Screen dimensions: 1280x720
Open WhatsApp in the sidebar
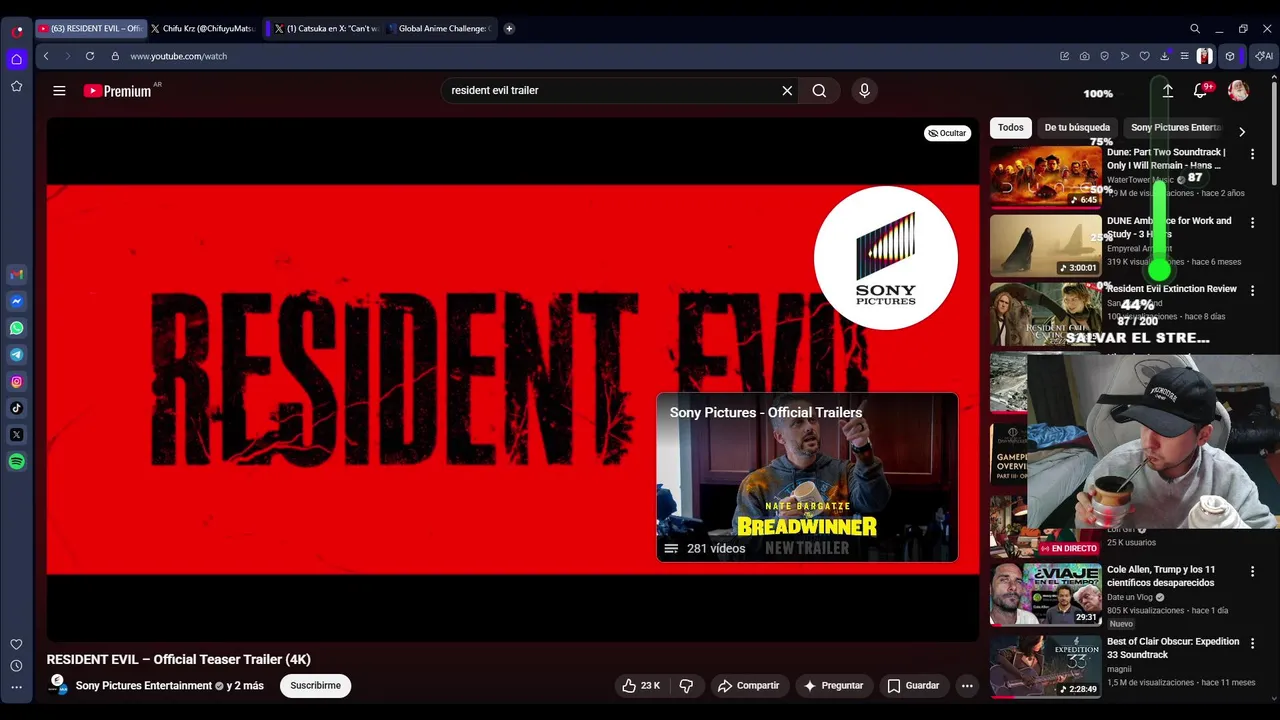[x=16, y=328]
